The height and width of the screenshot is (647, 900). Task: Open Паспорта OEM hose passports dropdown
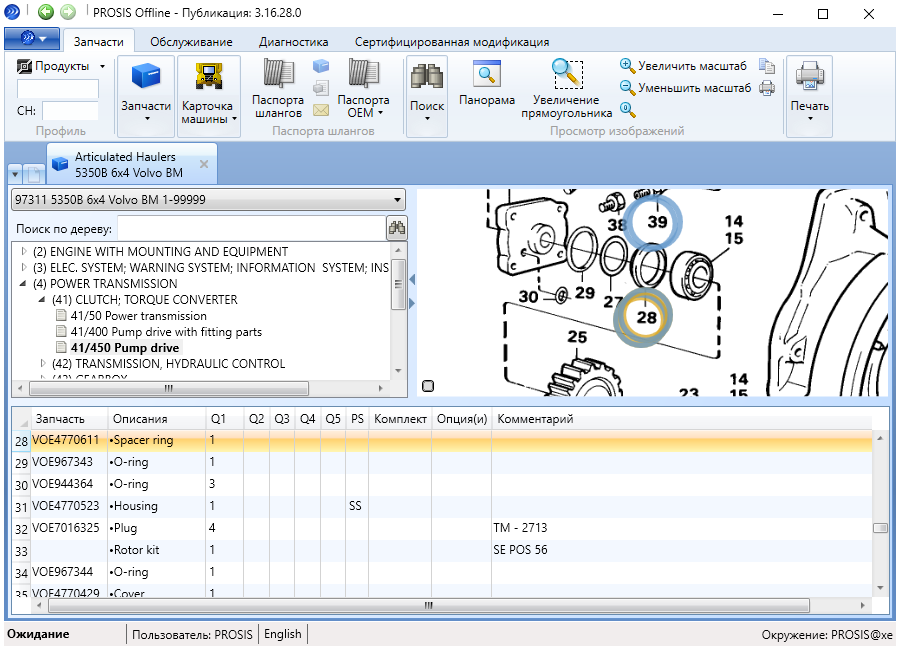click(x=363, y=90)
